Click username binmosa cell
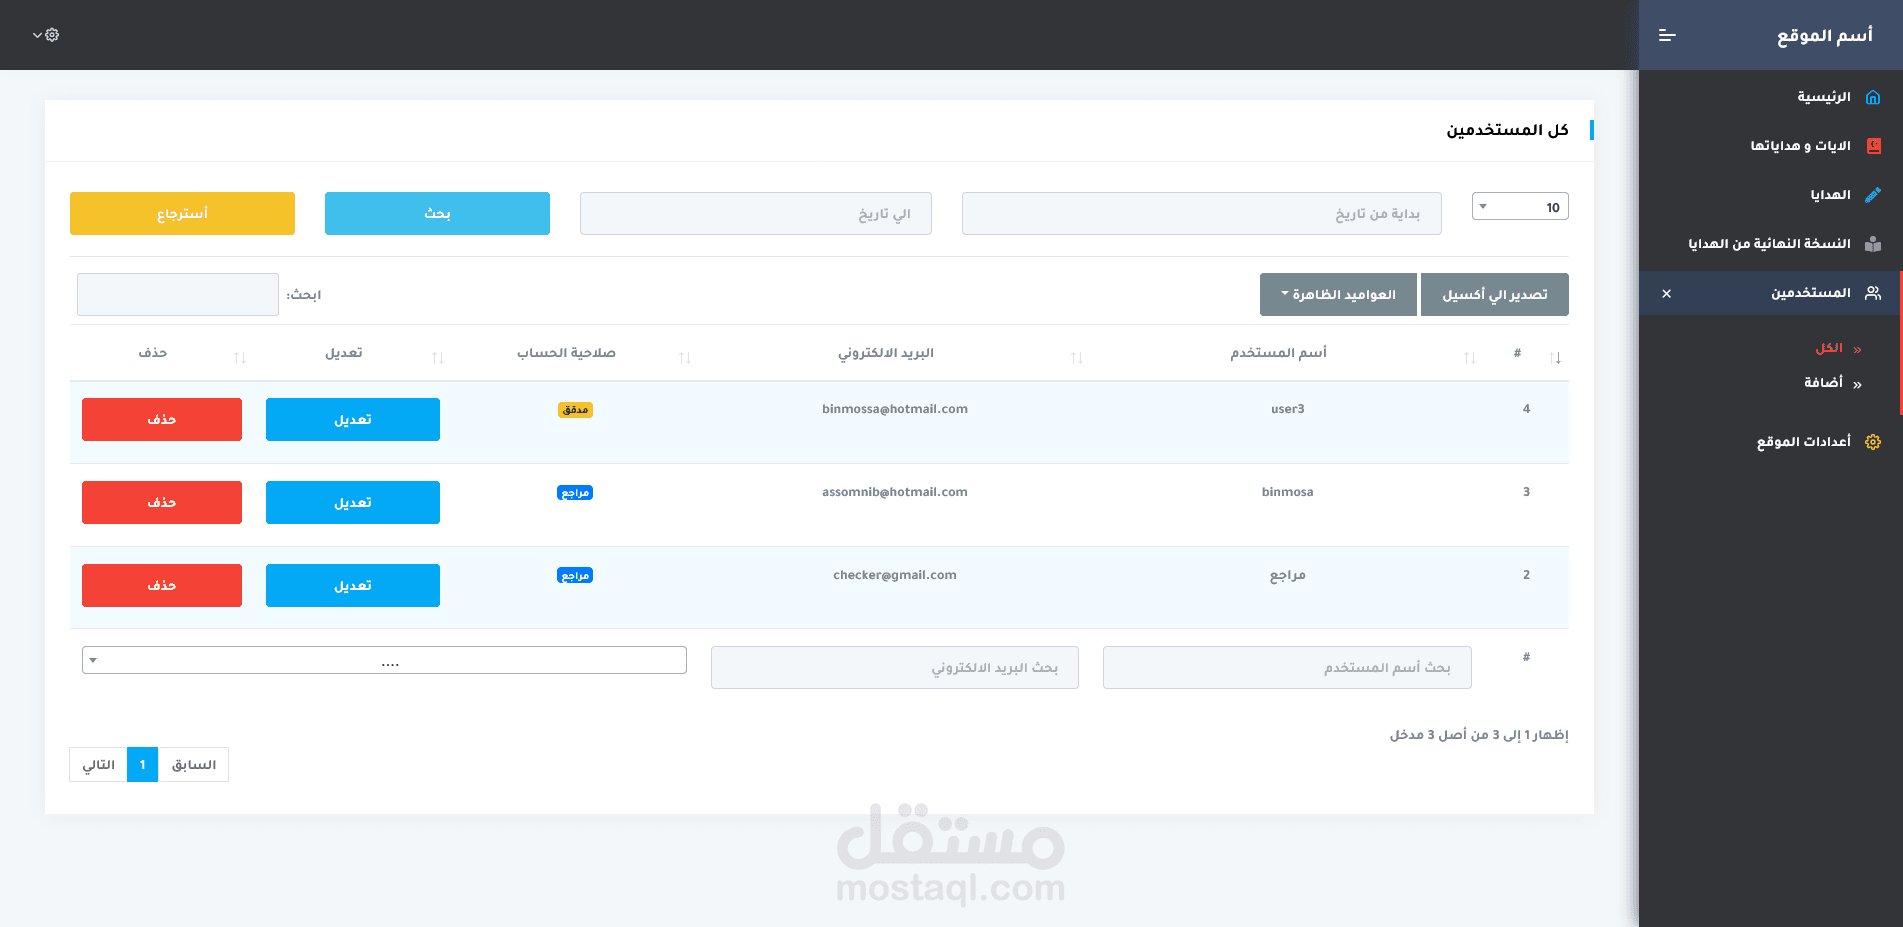The image size is (1903, 927). click(x=1288, y=492)
